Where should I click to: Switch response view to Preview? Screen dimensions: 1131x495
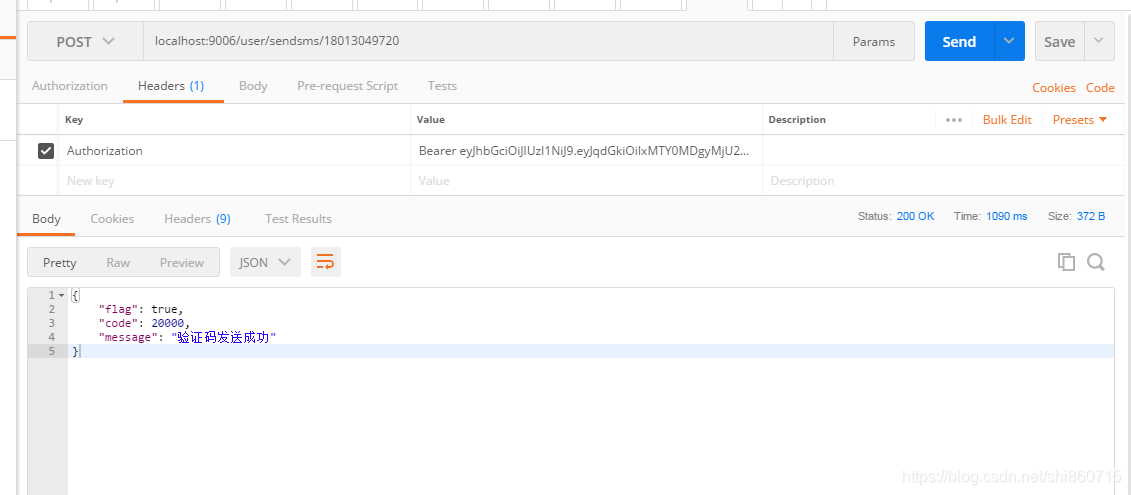click(182, 263)
